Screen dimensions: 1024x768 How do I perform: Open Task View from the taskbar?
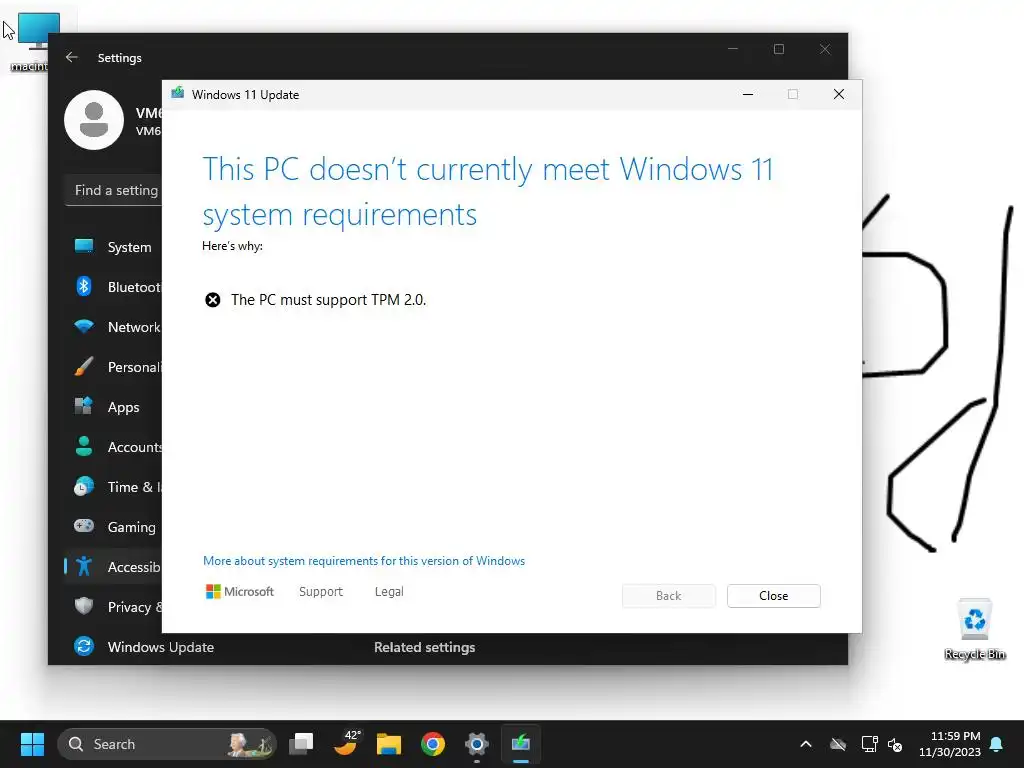tap(301, 744)
